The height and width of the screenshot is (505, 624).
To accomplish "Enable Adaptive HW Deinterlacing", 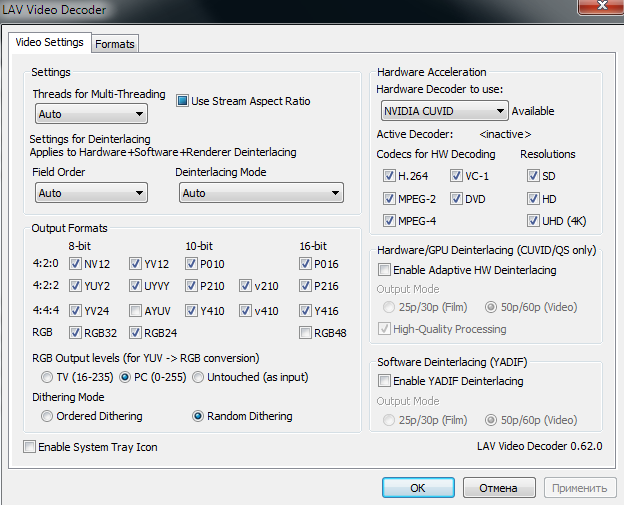I will [385, 270].
